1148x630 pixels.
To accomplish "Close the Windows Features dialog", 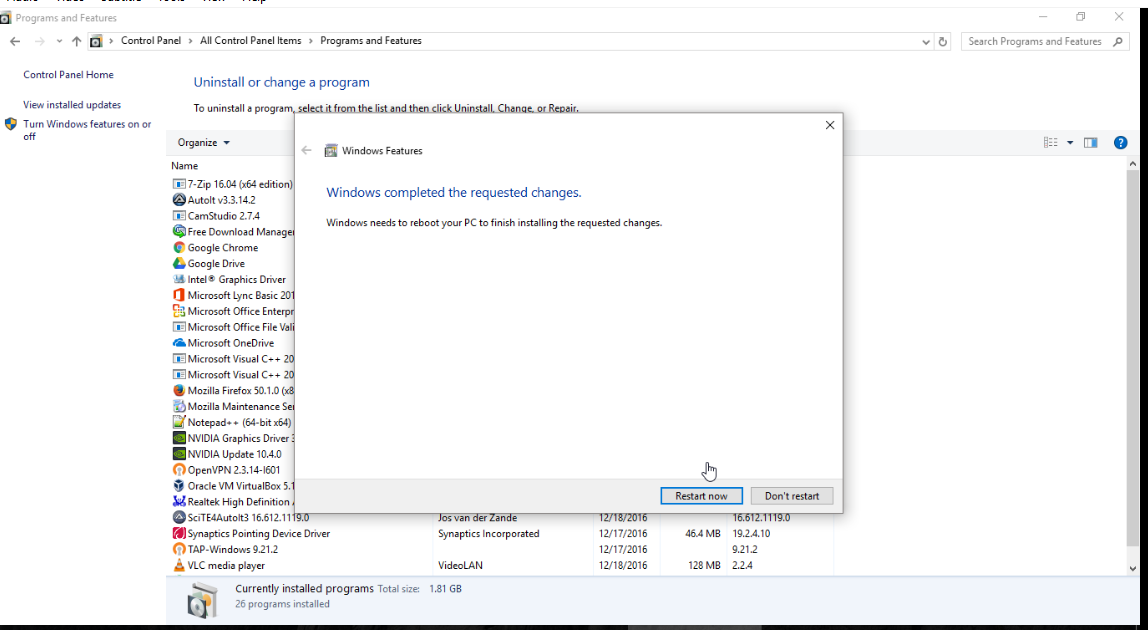I will pos(830,125).
